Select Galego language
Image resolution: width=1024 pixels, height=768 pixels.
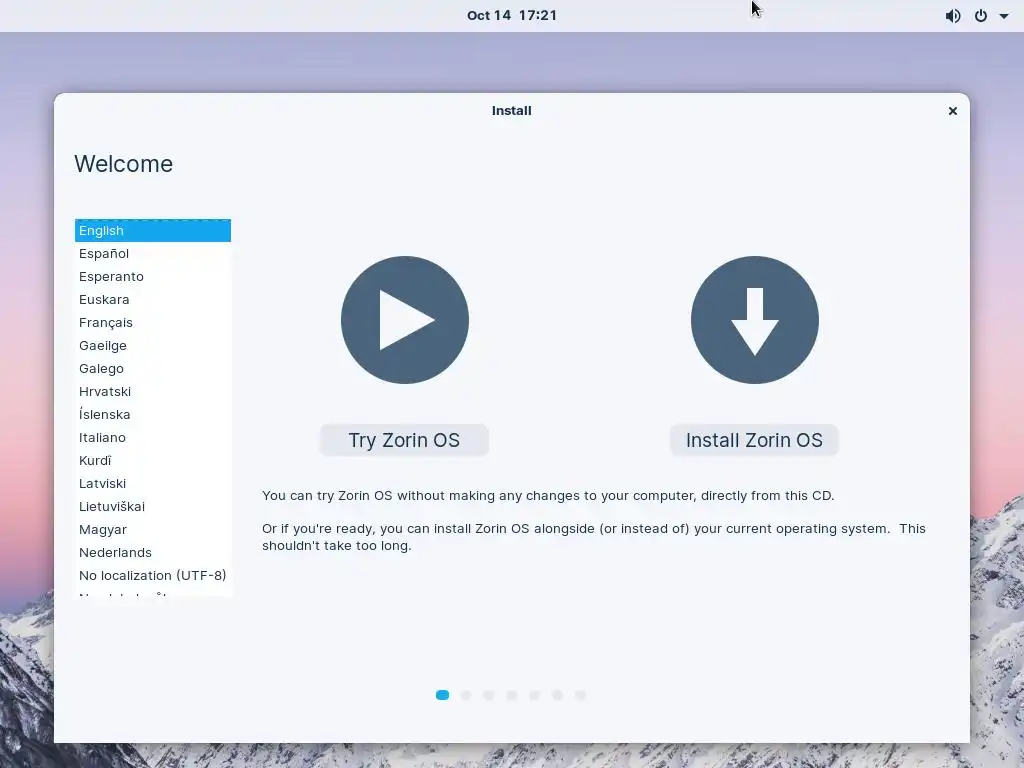click(x=153, y=368)
